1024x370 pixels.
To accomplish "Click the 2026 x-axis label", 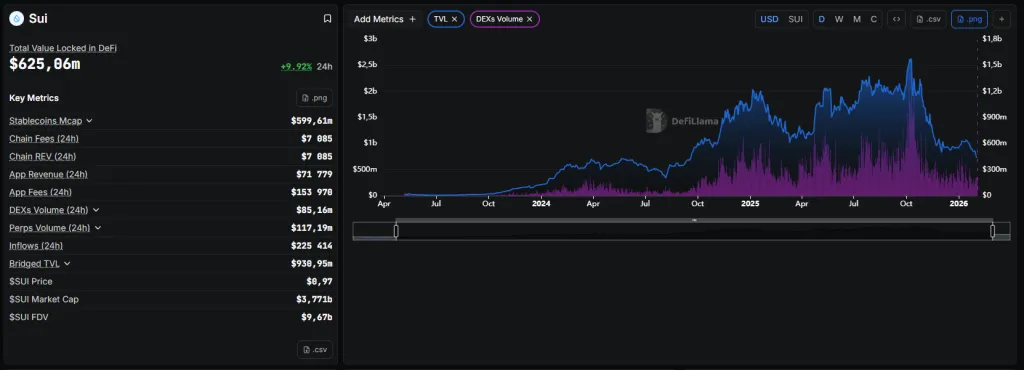I will pyautogui.click(x=959, y=204).
